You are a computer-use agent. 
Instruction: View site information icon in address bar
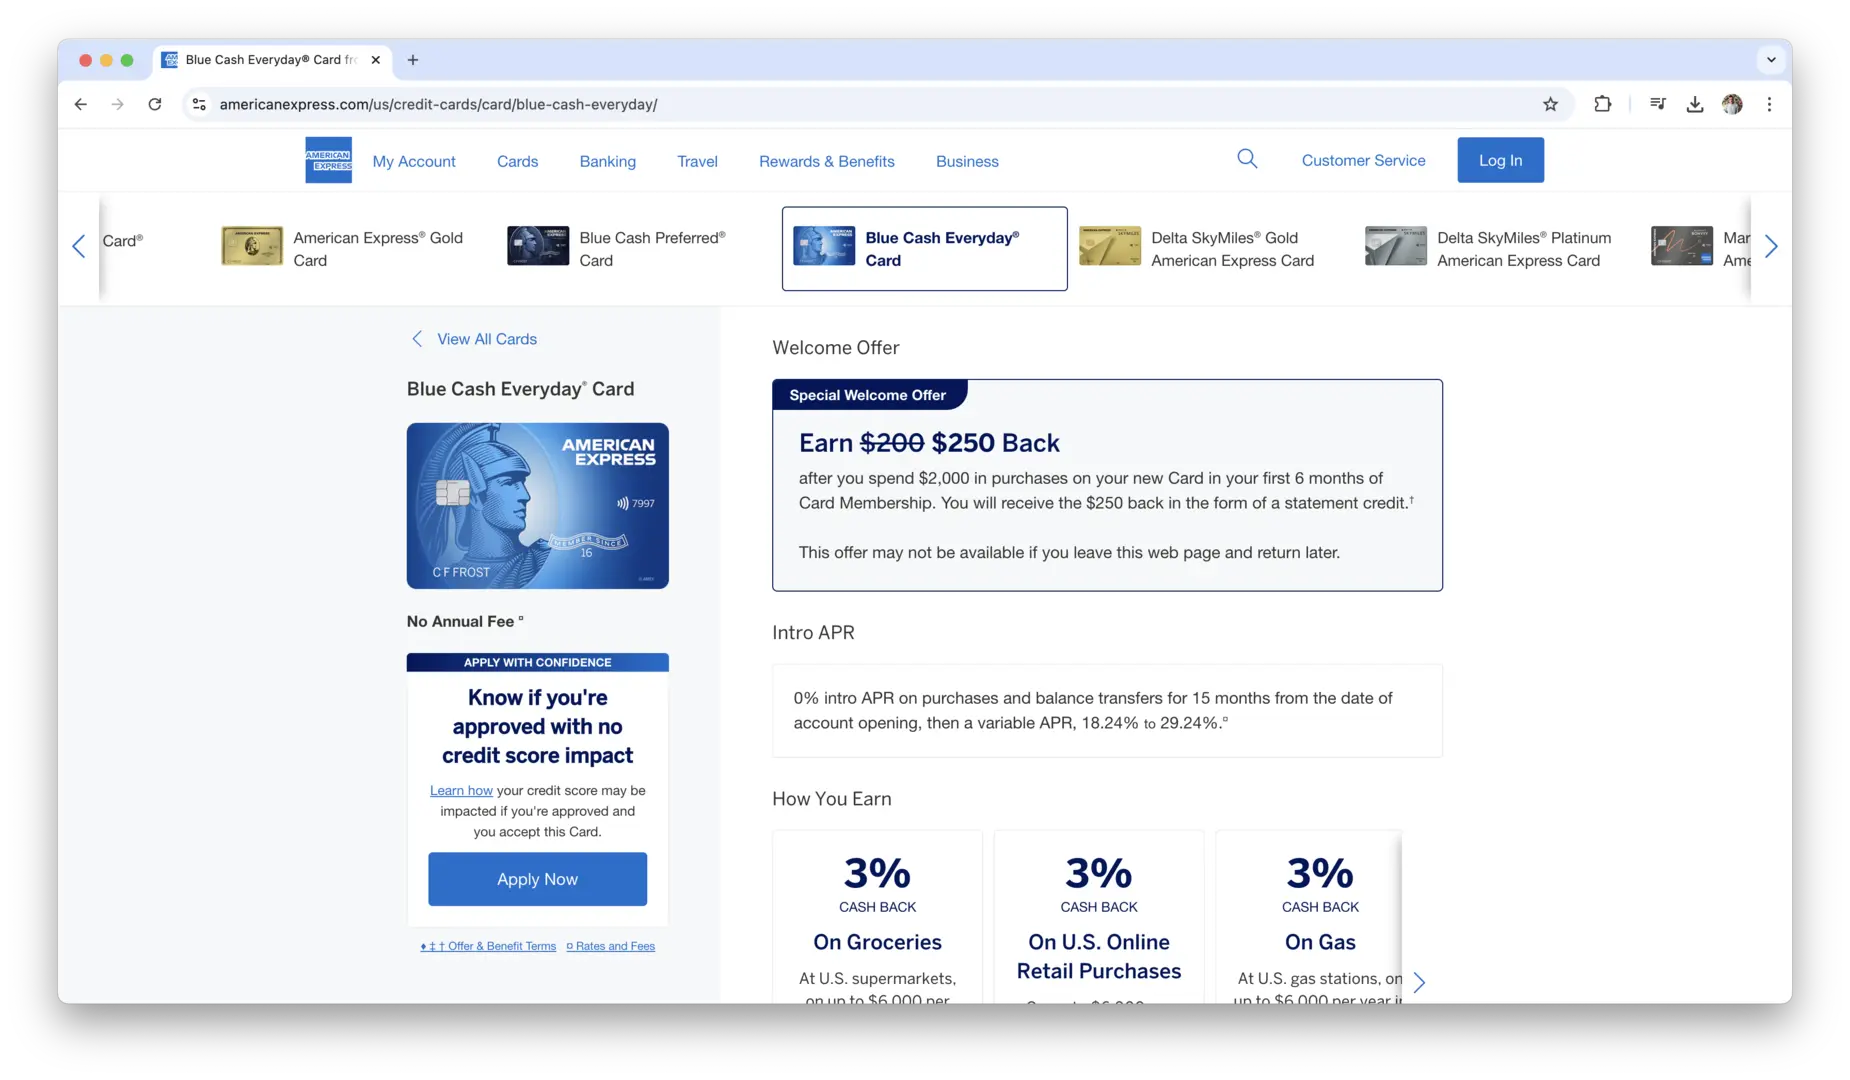pyautogui.click(x=199, y=104)
